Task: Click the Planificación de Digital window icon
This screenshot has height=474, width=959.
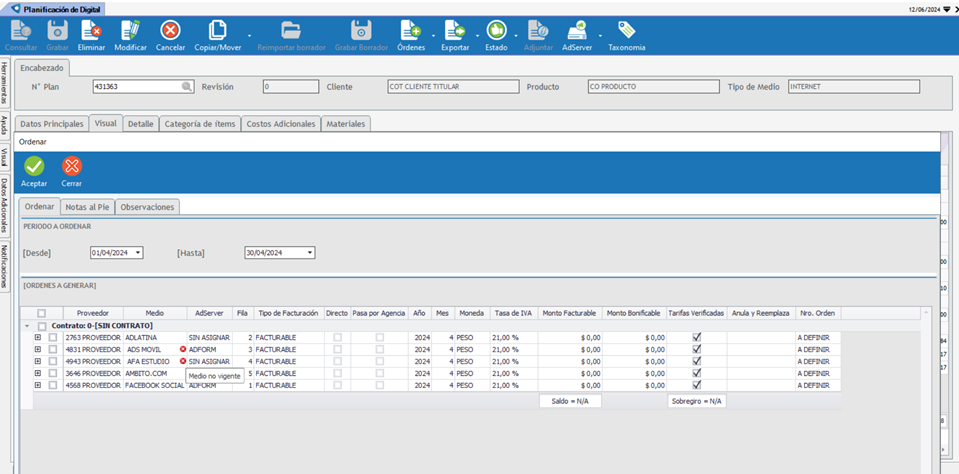Action: click(x=15, y=9)
